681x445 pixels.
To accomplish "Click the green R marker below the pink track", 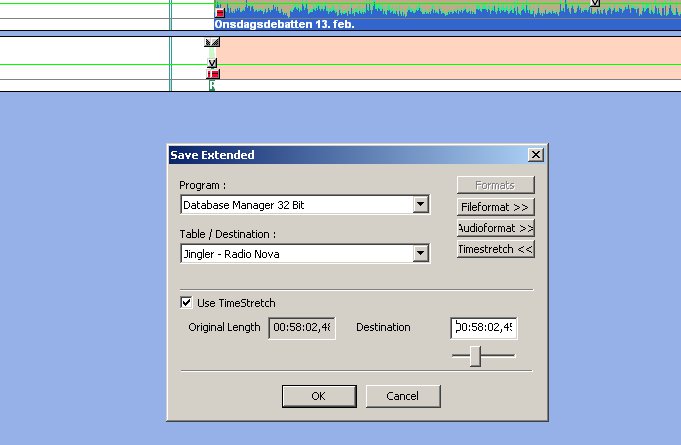I will tap(212, 86).
